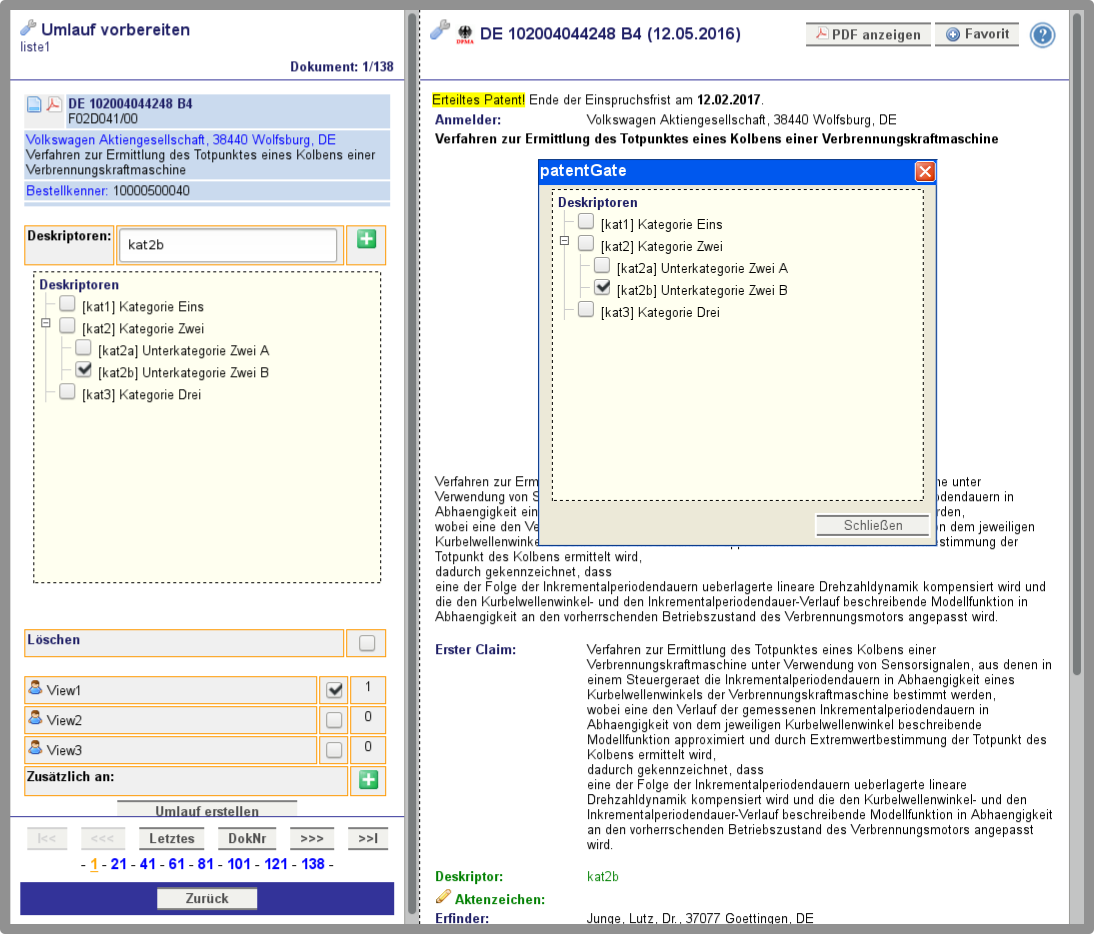
Task: Click the Erteiltes Patent! highlighted text
Action: coord(479,100)
